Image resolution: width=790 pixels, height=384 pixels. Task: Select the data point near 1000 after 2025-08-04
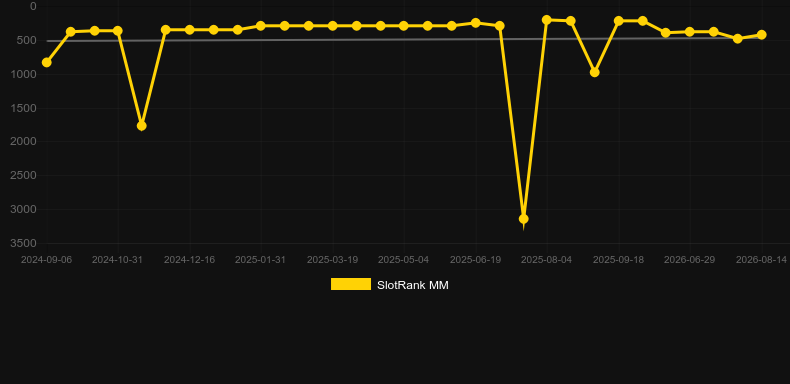tap(595, 73)
